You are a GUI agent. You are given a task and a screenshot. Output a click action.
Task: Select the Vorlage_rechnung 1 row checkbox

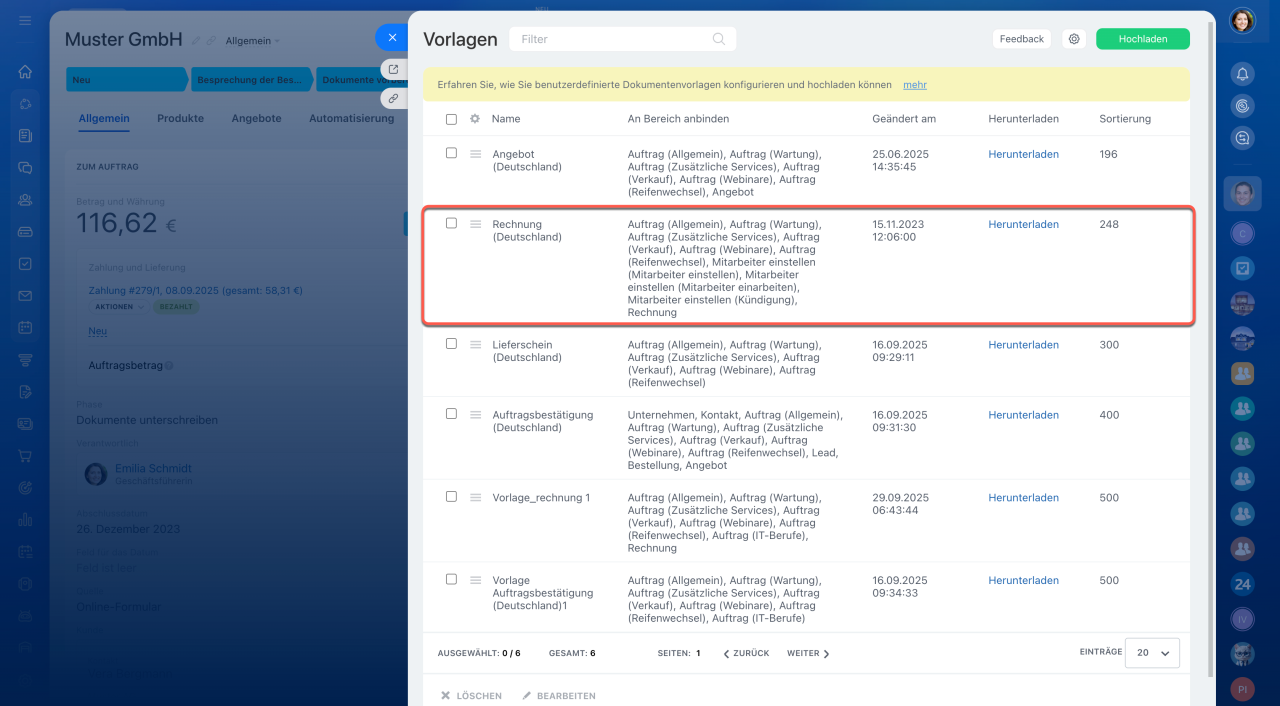coord(451,496)
